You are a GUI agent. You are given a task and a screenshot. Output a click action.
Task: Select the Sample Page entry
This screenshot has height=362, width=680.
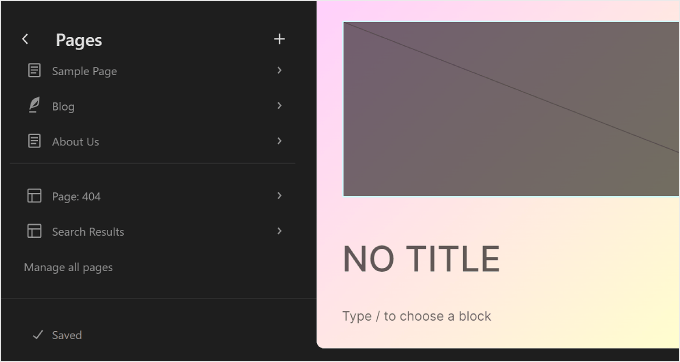click(154, 71)
